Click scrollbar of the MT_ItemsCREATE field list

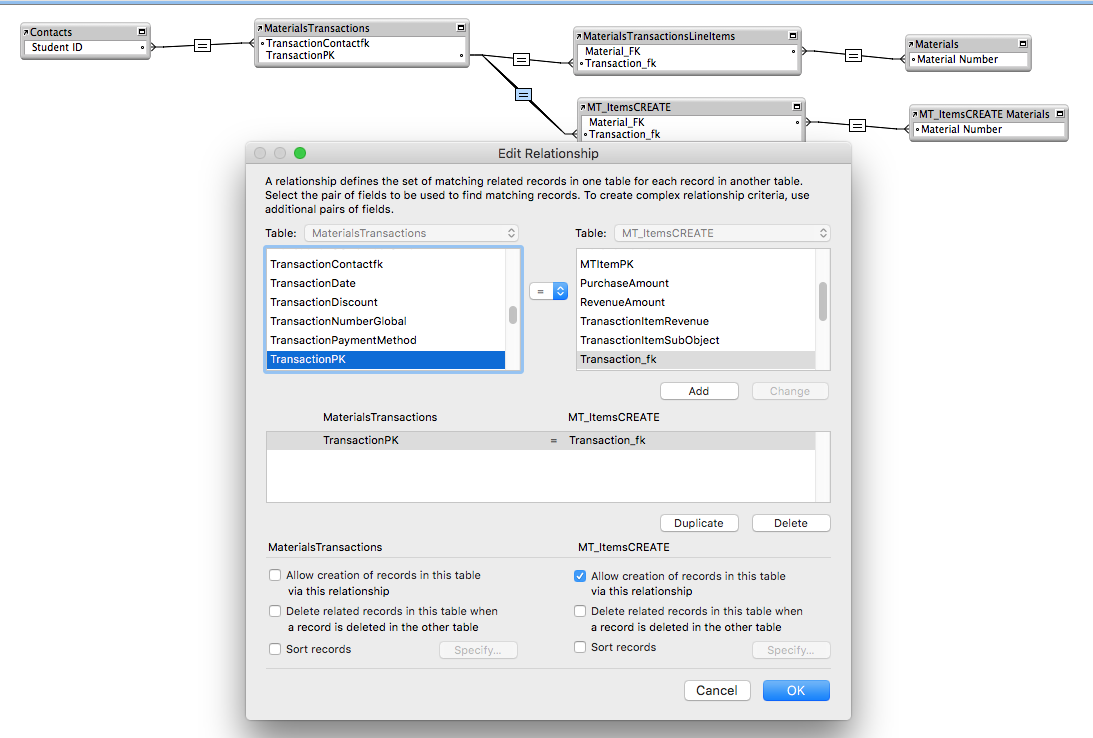click(x=823, y=302)
